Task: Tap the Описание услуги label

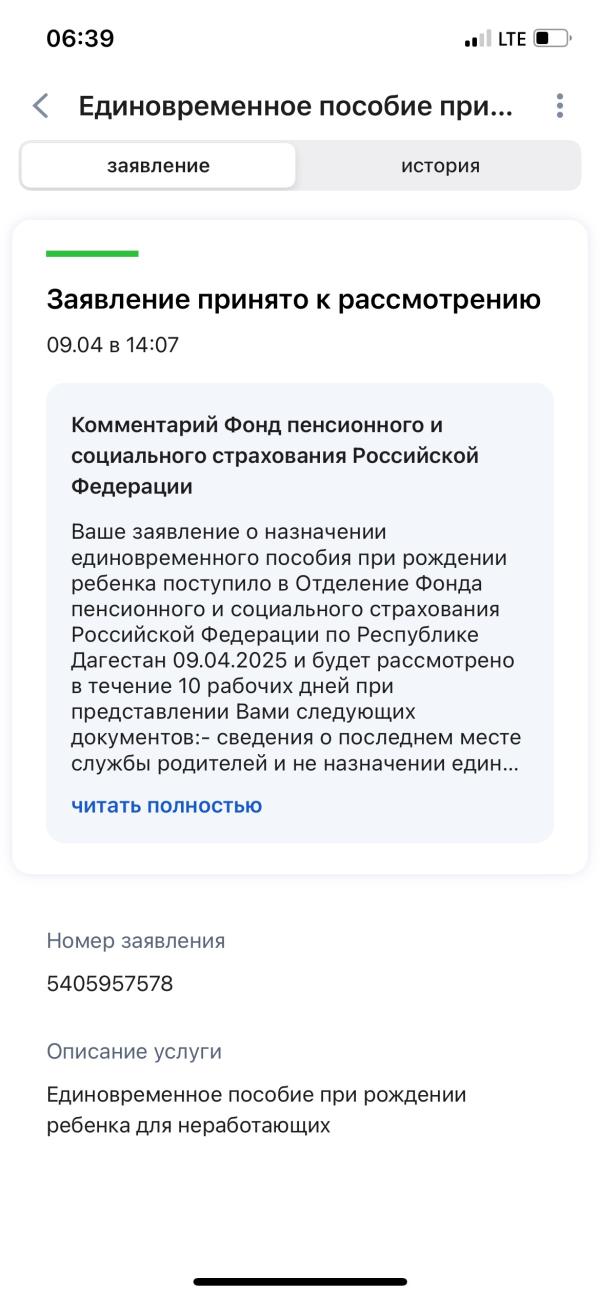Action: click(134, 1051)
